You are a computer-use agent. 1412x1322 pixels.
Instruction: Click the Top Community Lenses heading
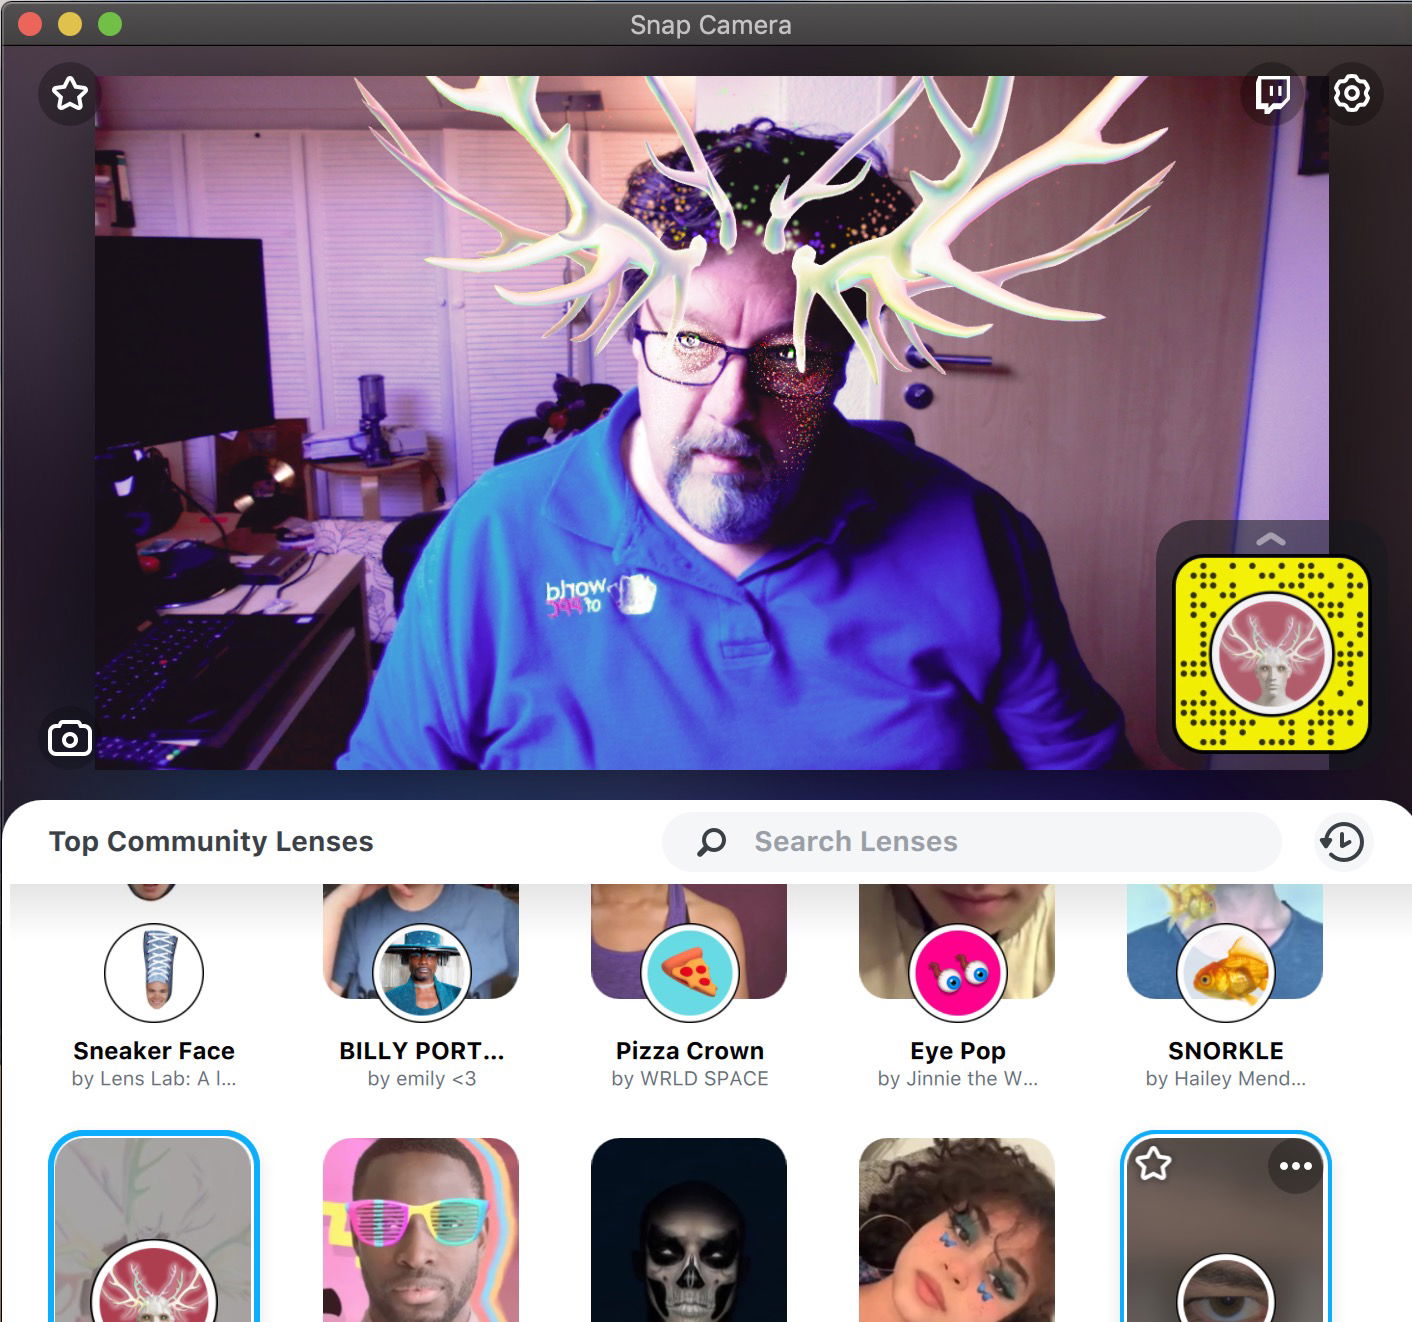211,842
